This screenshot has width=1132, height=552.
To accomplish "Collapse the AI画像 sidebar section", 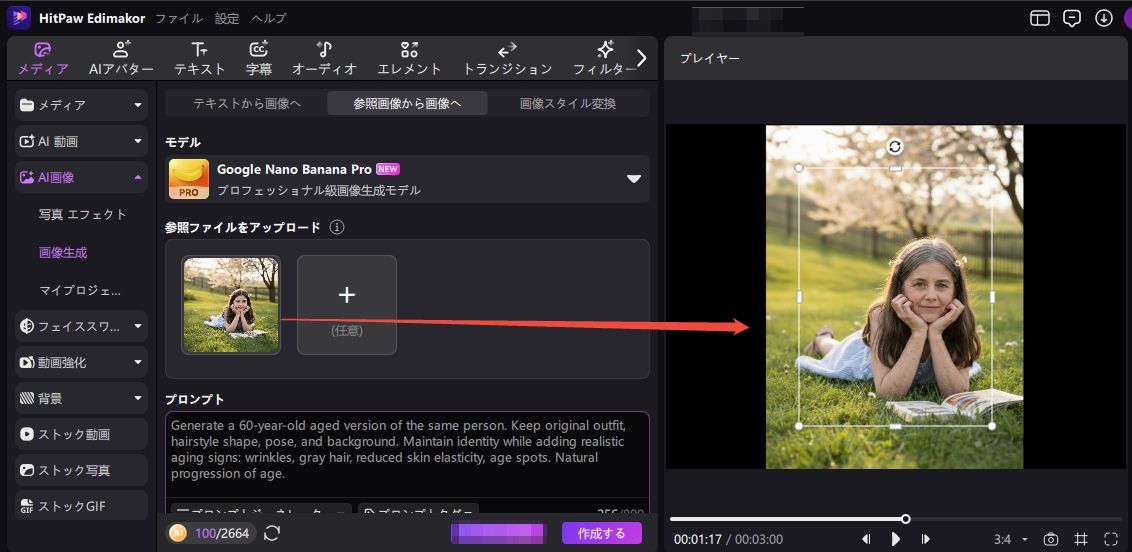I will [81, 178].
